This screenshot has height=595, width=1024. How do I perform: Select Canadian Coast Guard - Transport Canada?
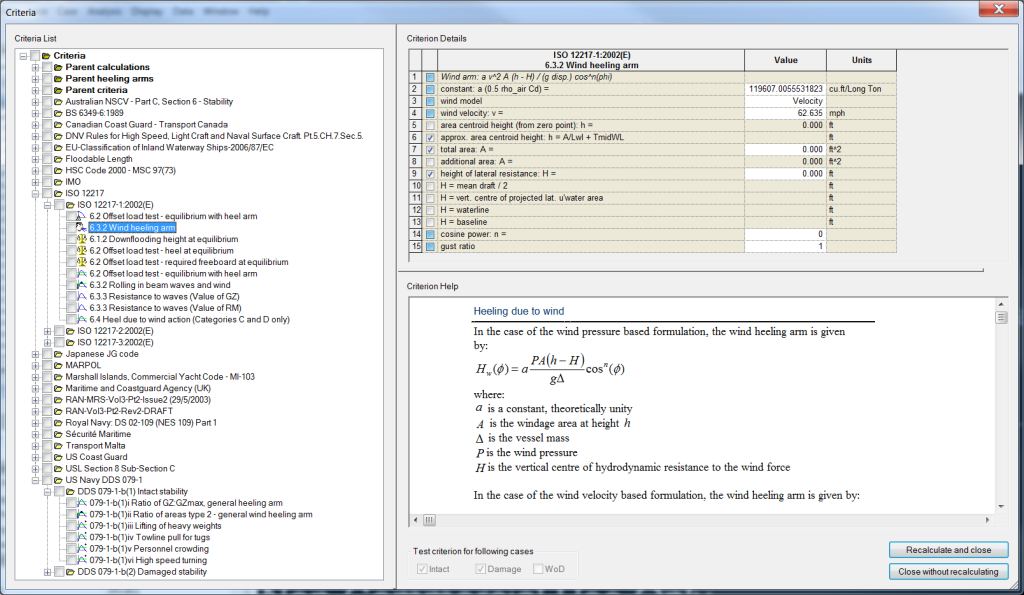coord(146,125)
